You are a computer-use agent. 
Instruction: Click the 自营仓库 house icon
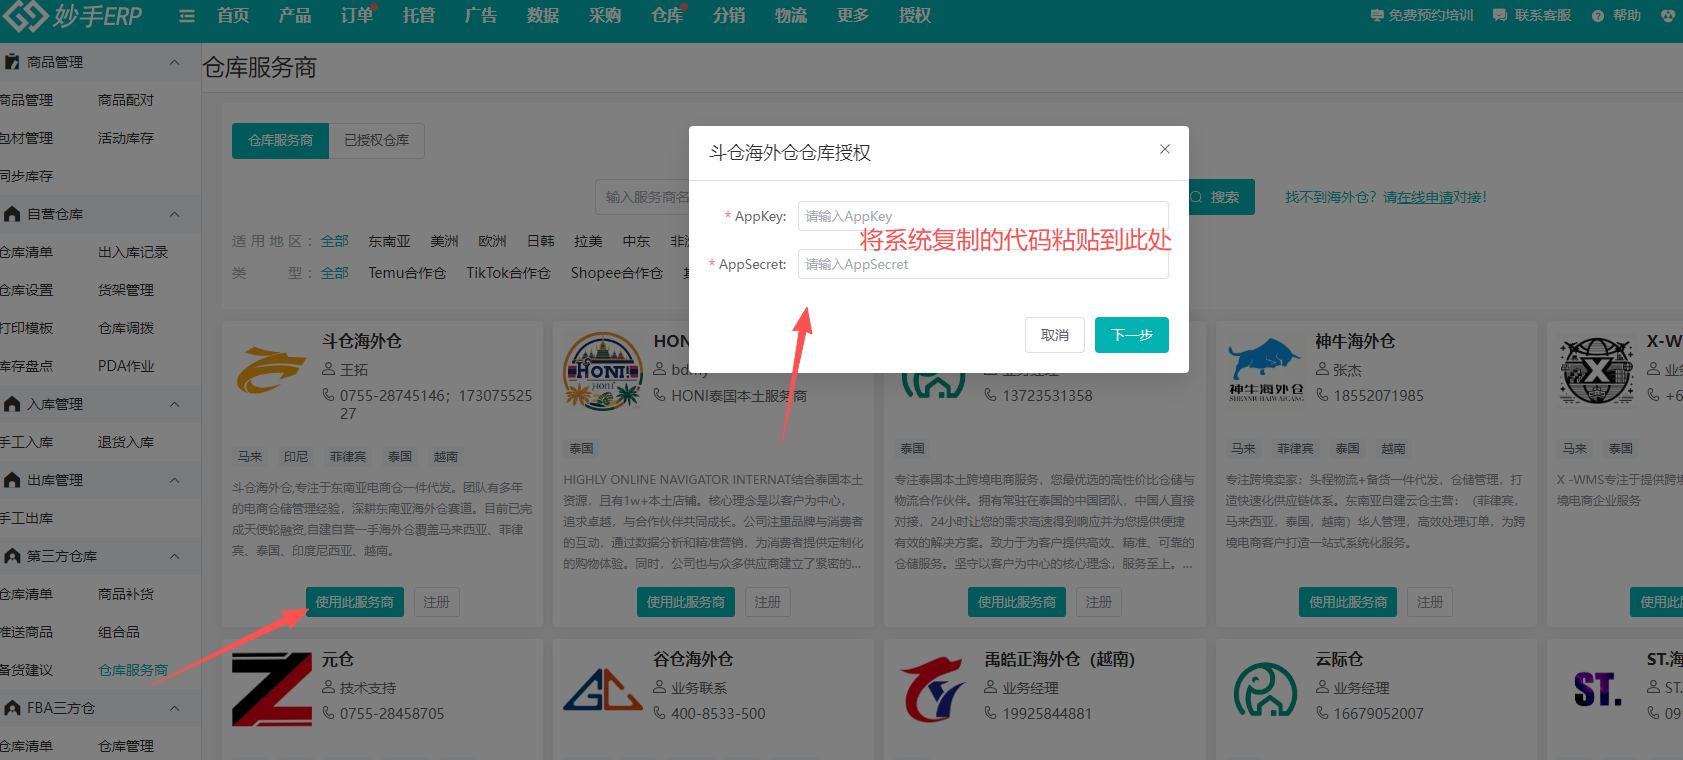[x=12, y=214]
